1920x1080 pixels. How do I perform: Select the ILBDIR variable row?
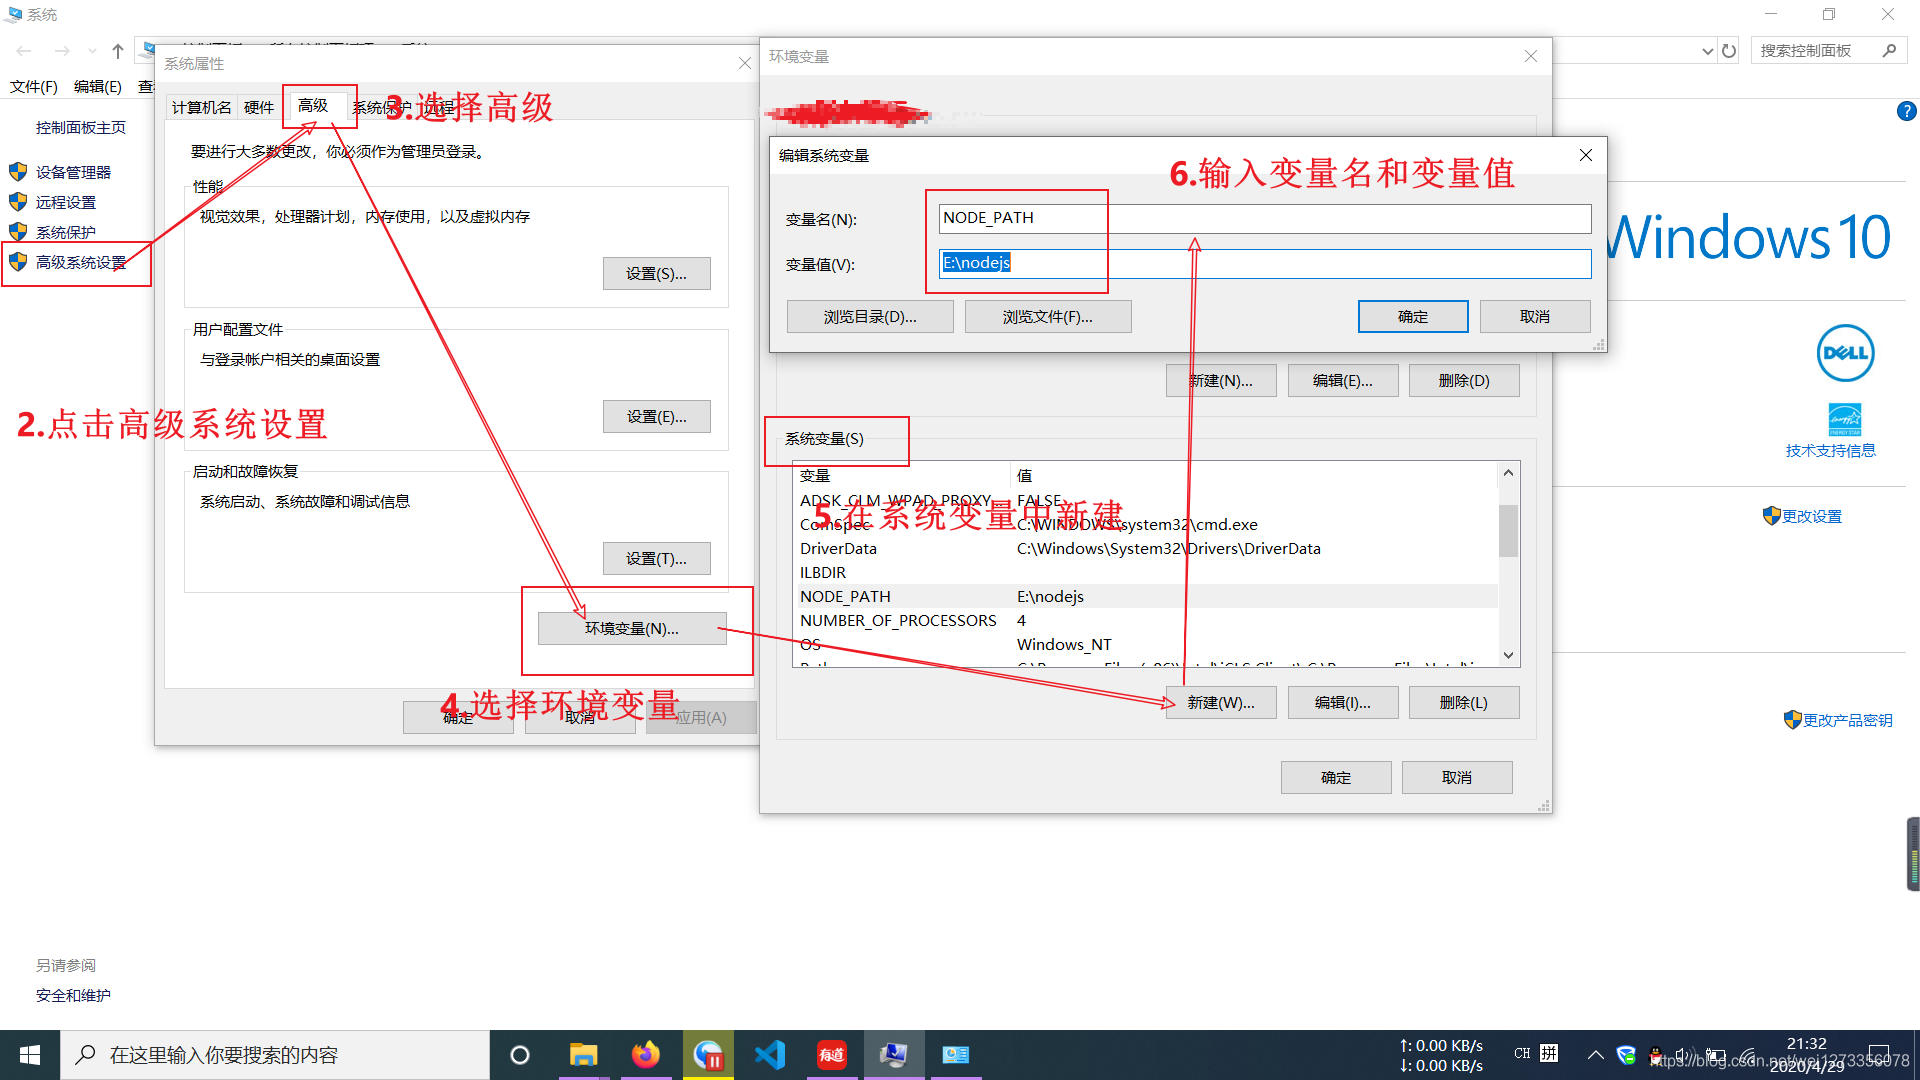[x=1147, y=572]
